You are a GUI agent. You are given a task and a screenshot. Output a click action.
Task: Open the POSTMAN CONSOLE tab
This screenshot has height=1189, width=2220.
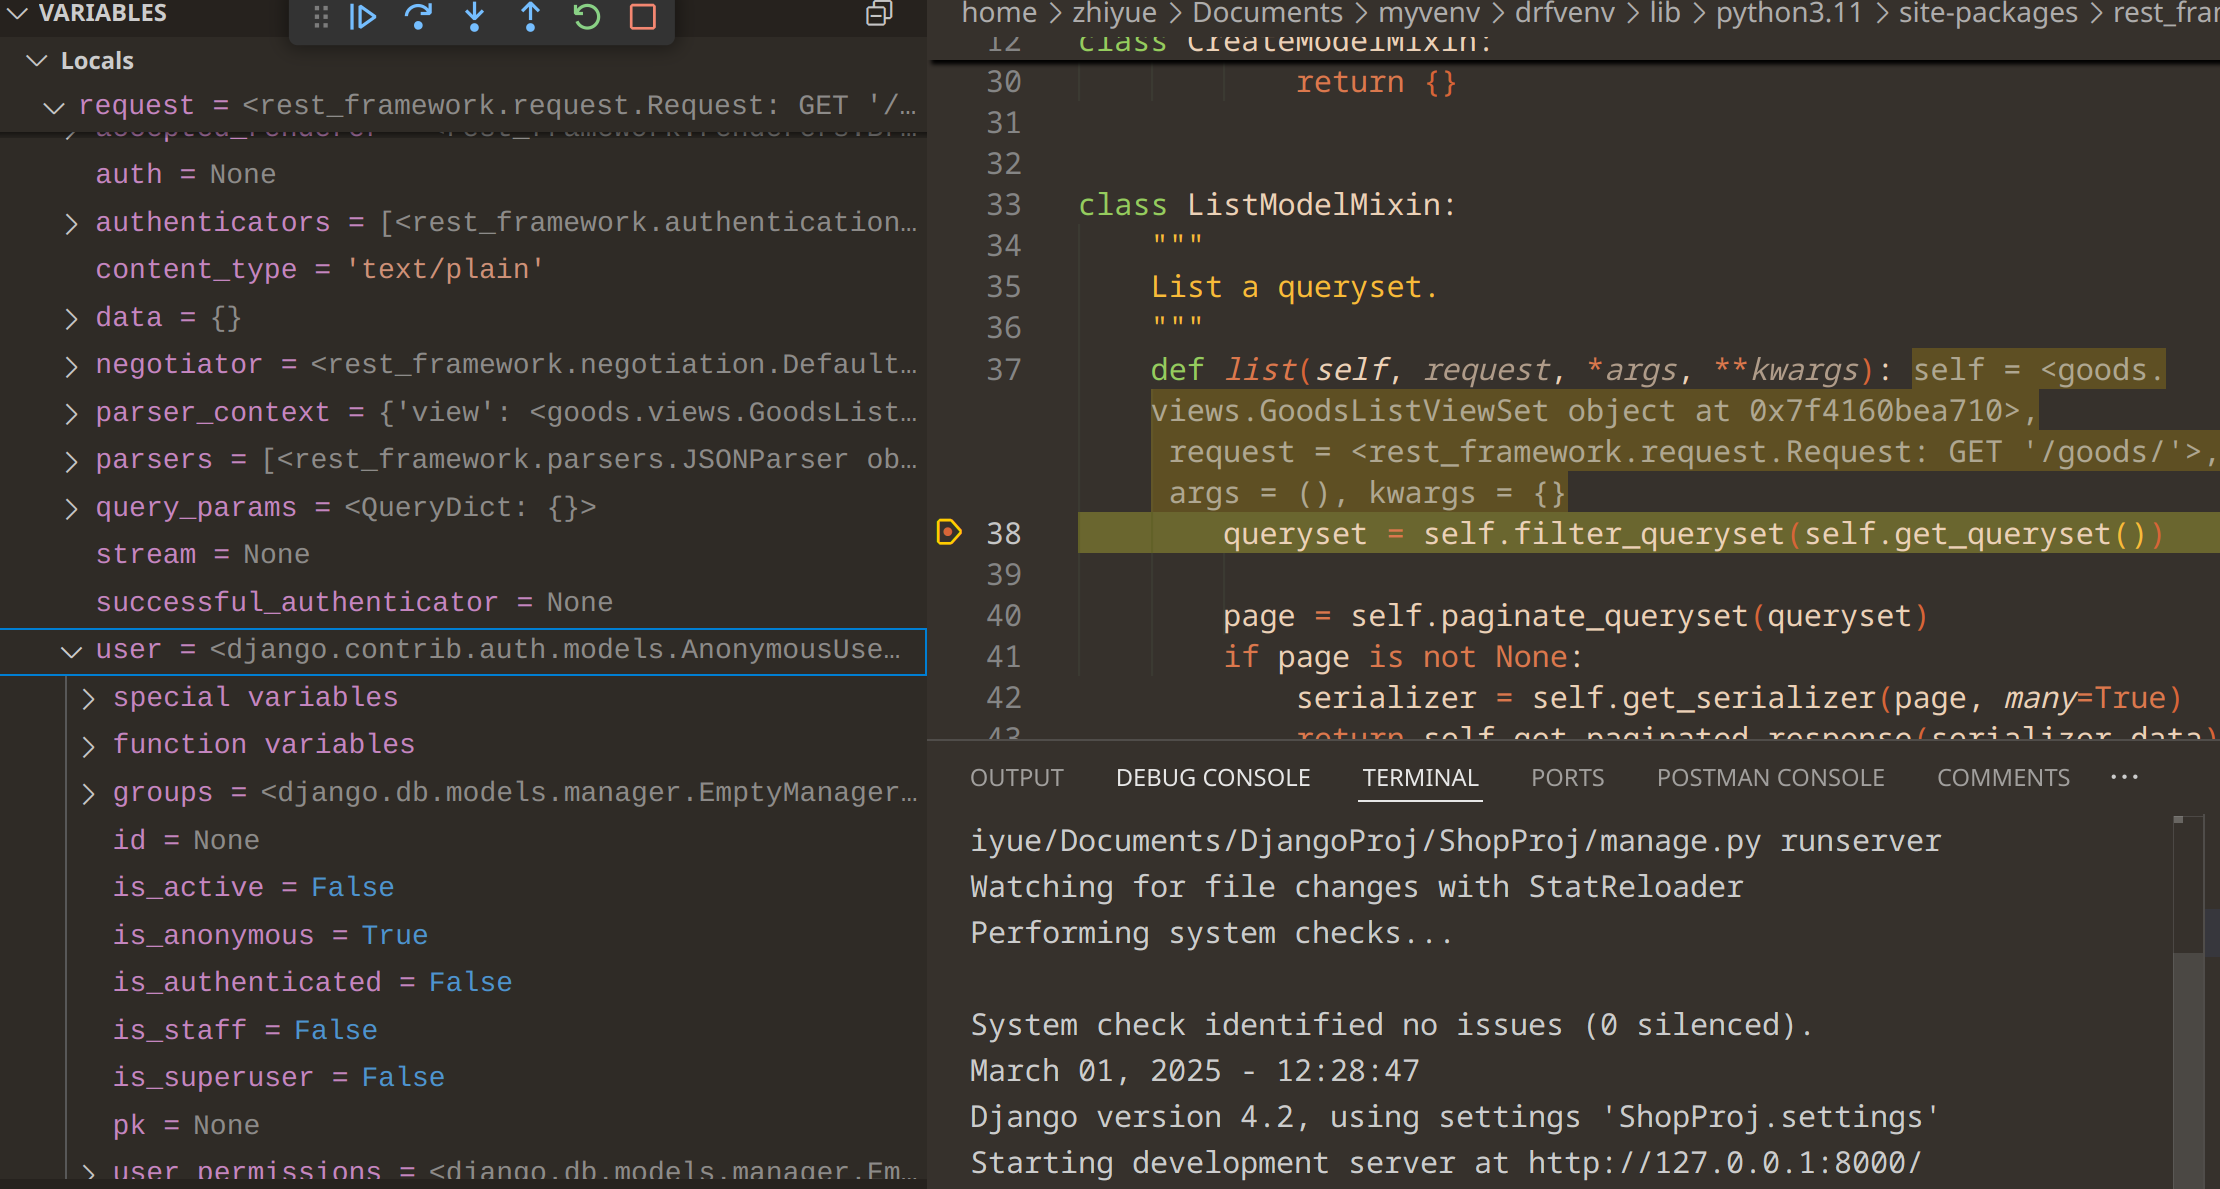1770,778
